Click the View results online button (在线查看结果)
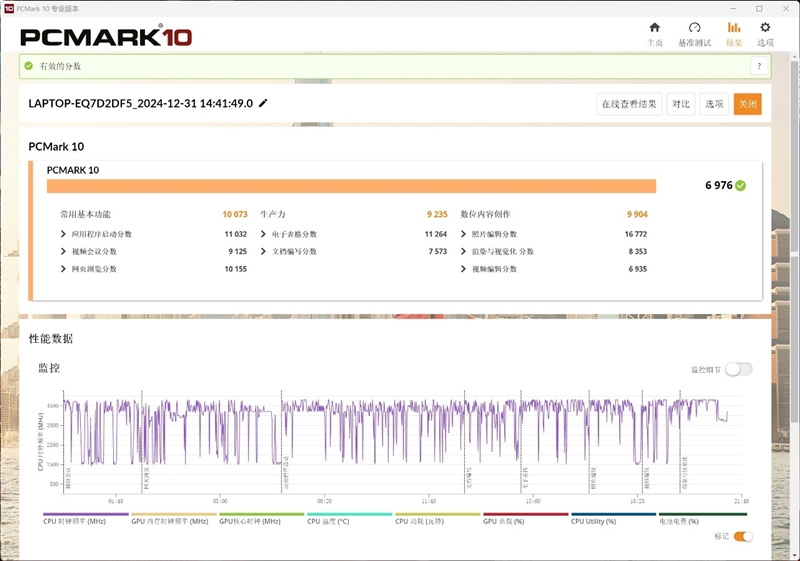Viewport: 800px width, 561px height. click(x=629, y=104)
